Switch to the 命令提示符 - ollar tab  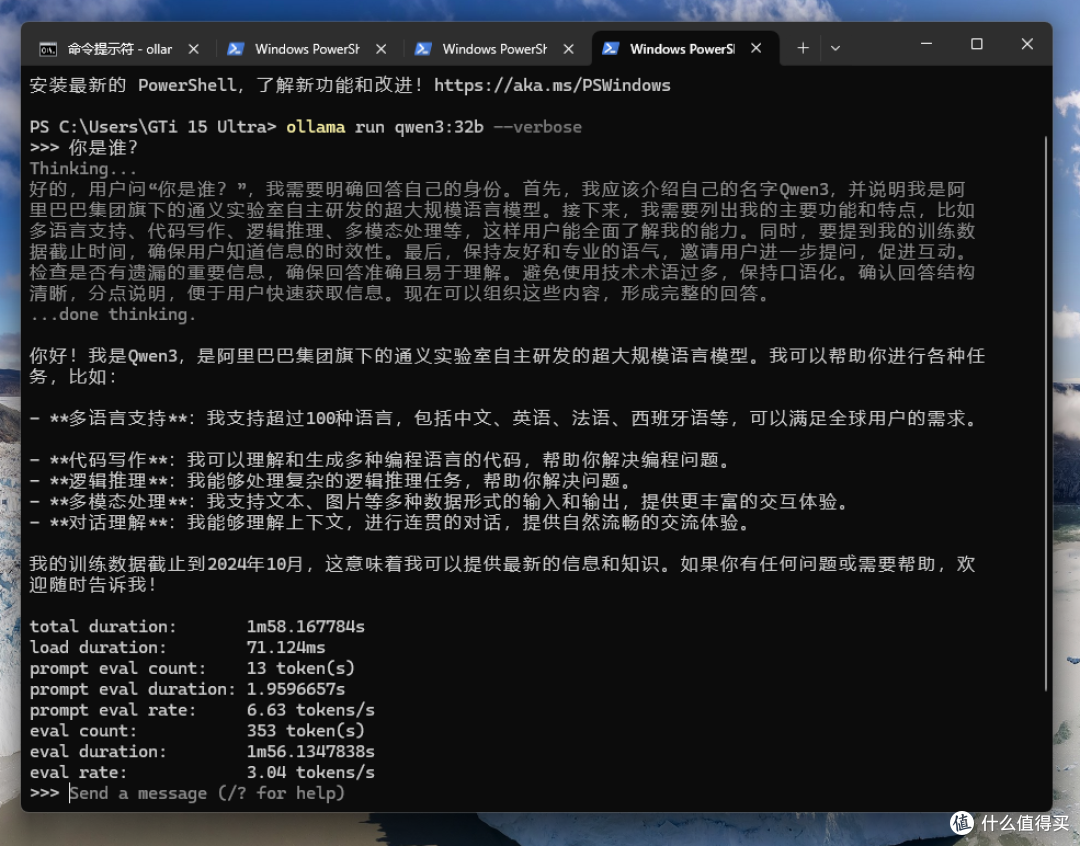pos(119,49)
